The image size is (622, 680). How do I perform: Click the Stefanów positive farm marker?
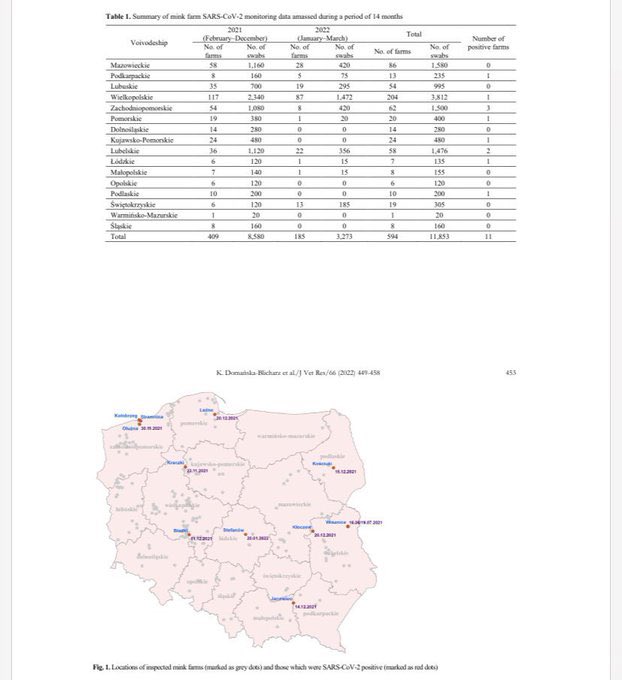coord(247,532)
